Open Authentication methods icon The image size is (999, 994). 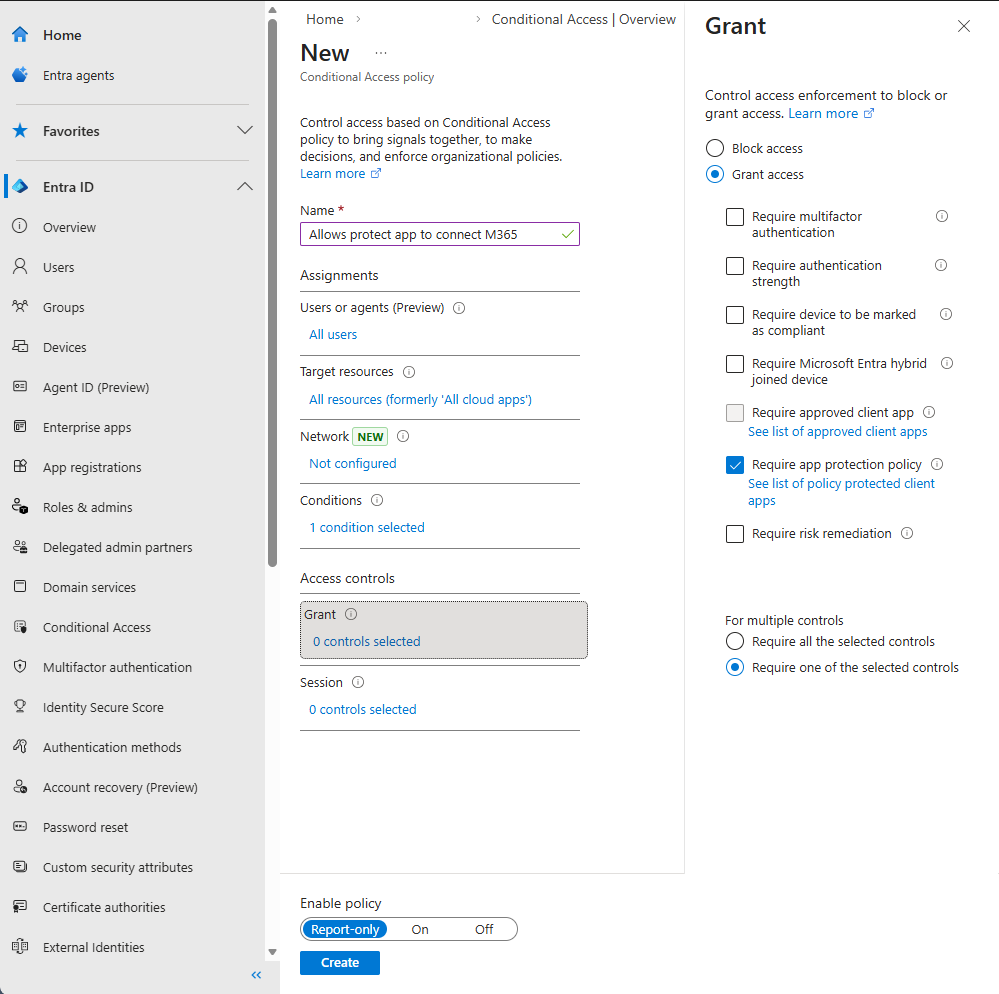point(20,747)
